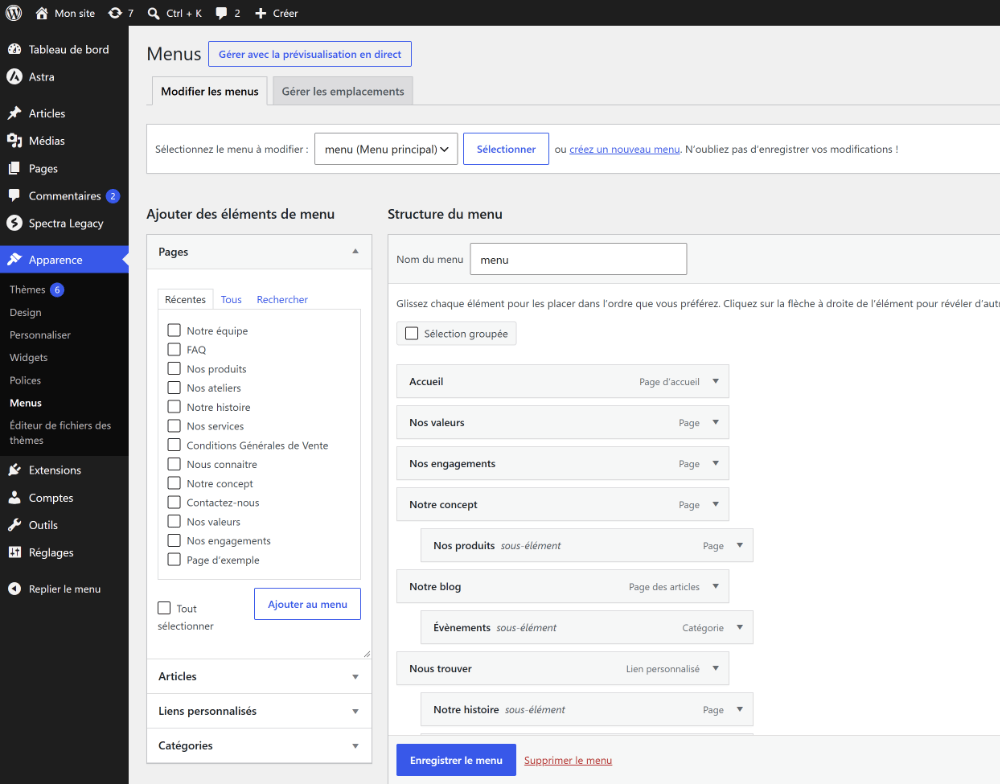Image resolution: width=1000 pixels, height=784 pixels.
Task: Click the Pages icon in sidebar
Action: (14, 168)
